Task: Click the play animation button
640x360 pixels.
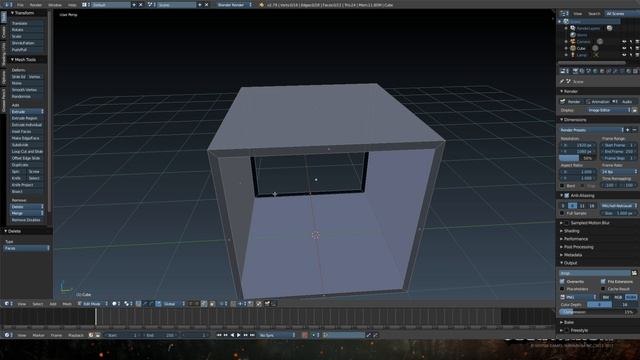Action: tap(239, 335)
